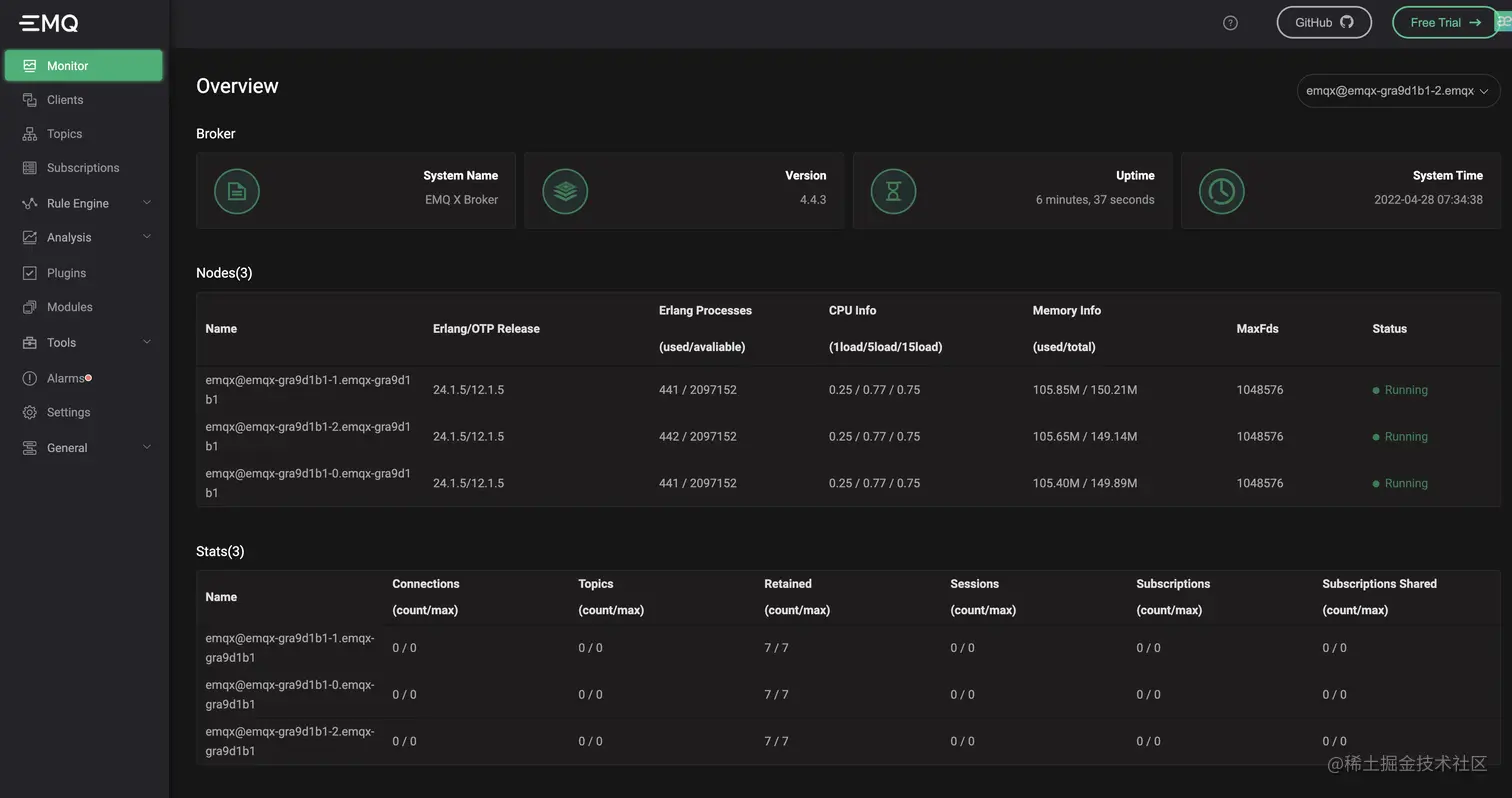
Task: Click the Tools briefcase icon
Action: [30, 342]
